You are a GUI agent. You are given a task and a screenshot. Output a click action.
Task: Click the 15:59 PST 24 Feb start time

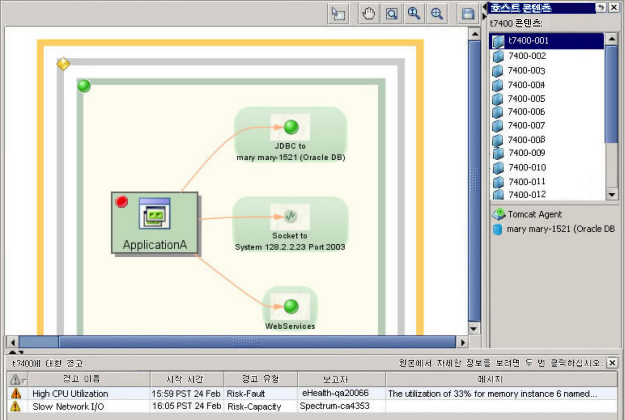point(186,394)
